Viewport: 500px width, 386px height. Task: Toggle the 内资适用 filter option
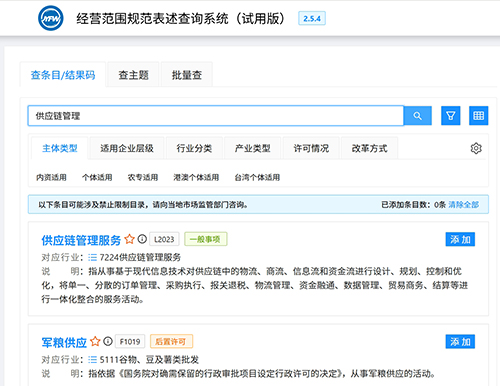click(x=51, y=177)
